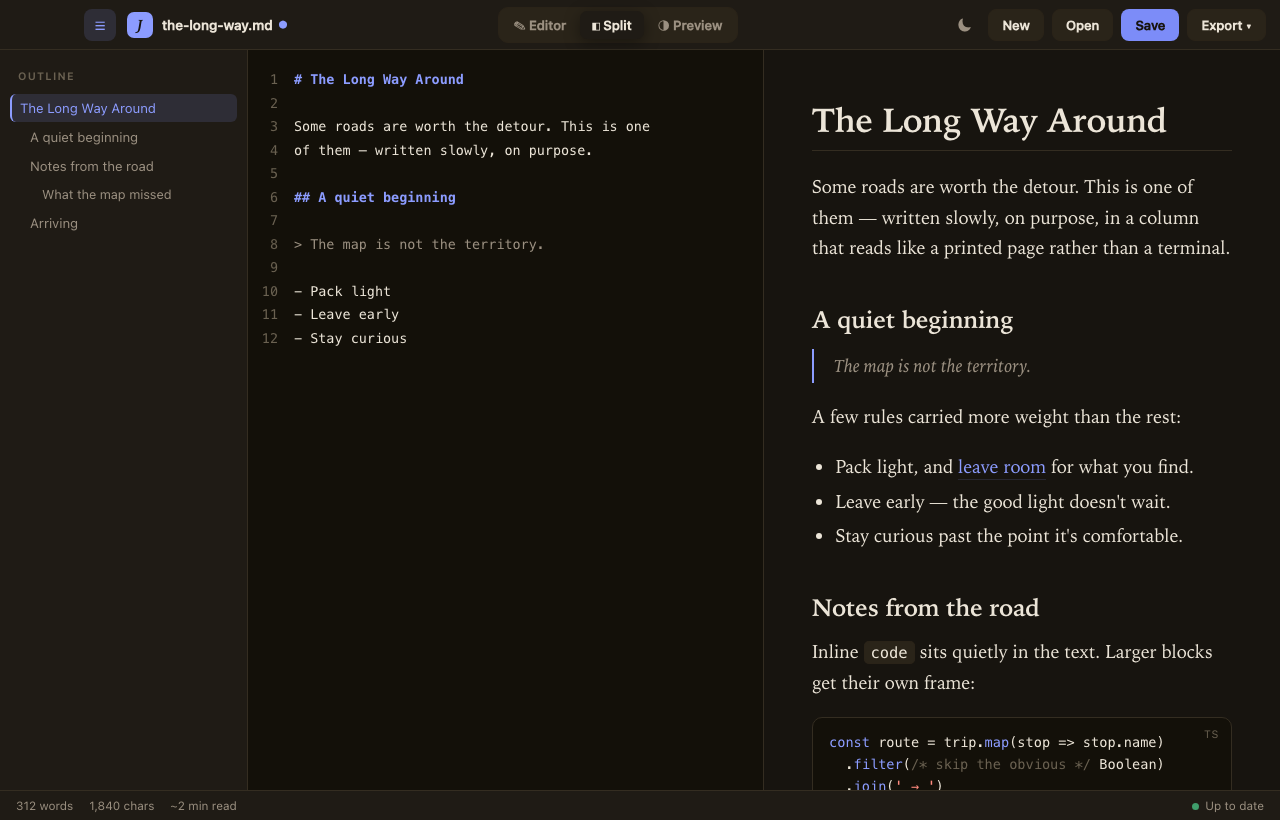Jump to 'A quiet beginning' in outline

coord(84,137)
